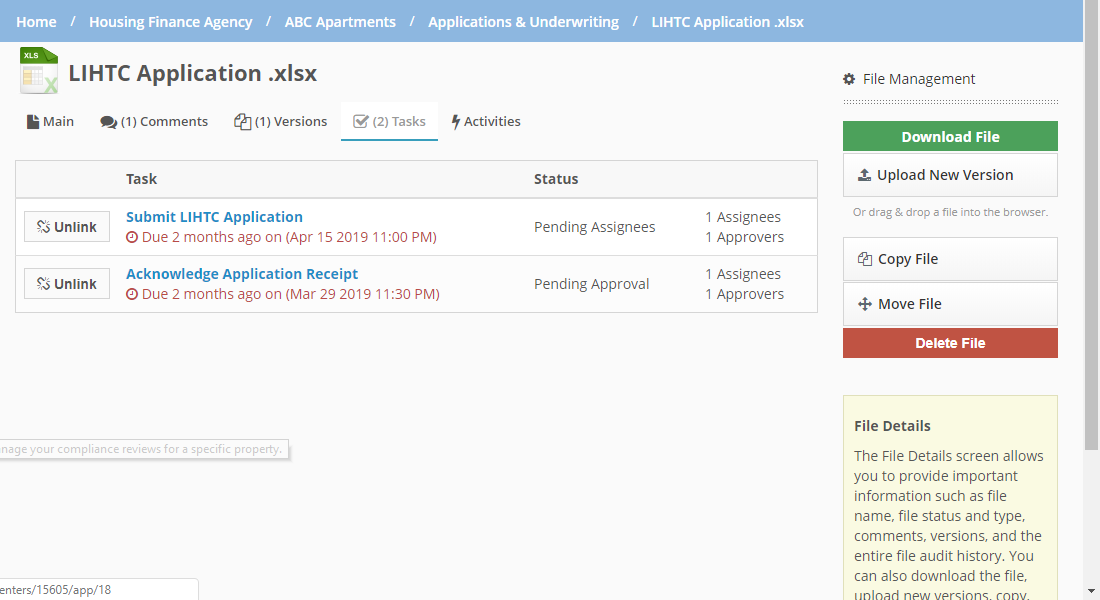Viewport: 1100px width, 600px height.
Task: Open the Main tab
Action: pos(50,121)
